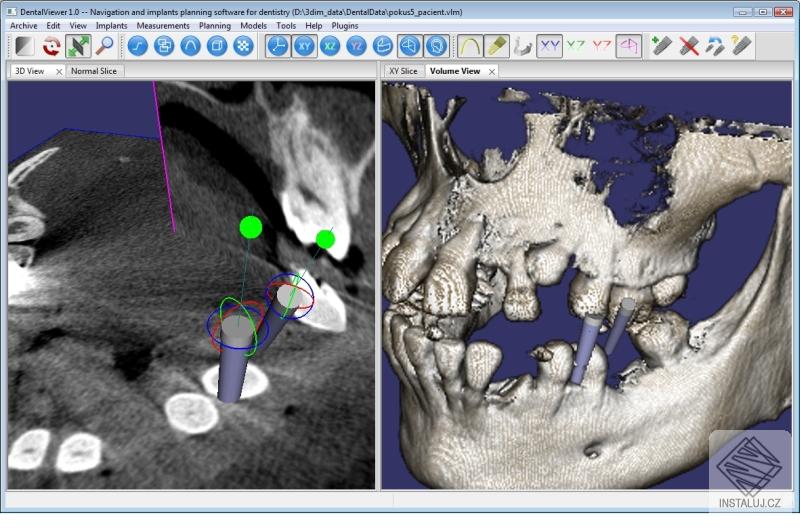Open the Planning menu

pos(215,26)
